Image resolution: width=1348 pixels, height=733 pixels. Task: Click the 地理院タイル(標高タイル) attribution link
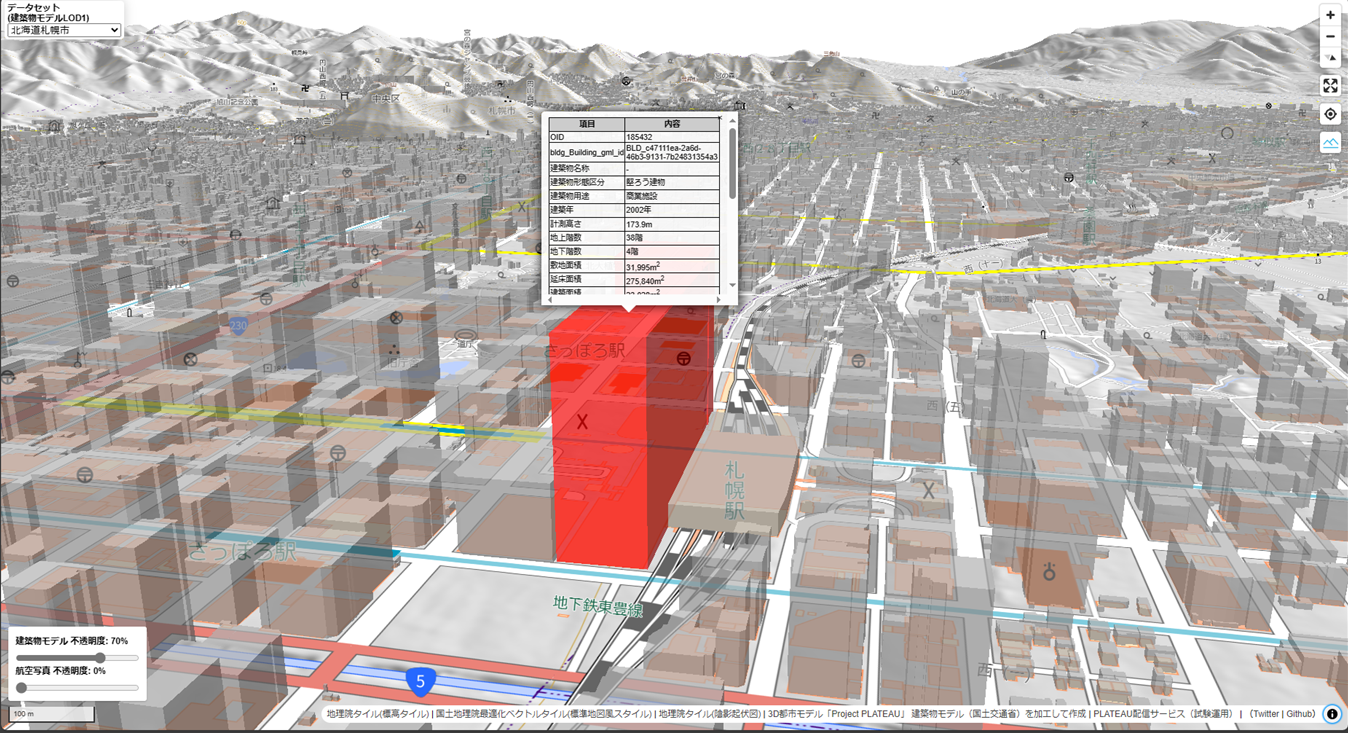click(377, 714)
